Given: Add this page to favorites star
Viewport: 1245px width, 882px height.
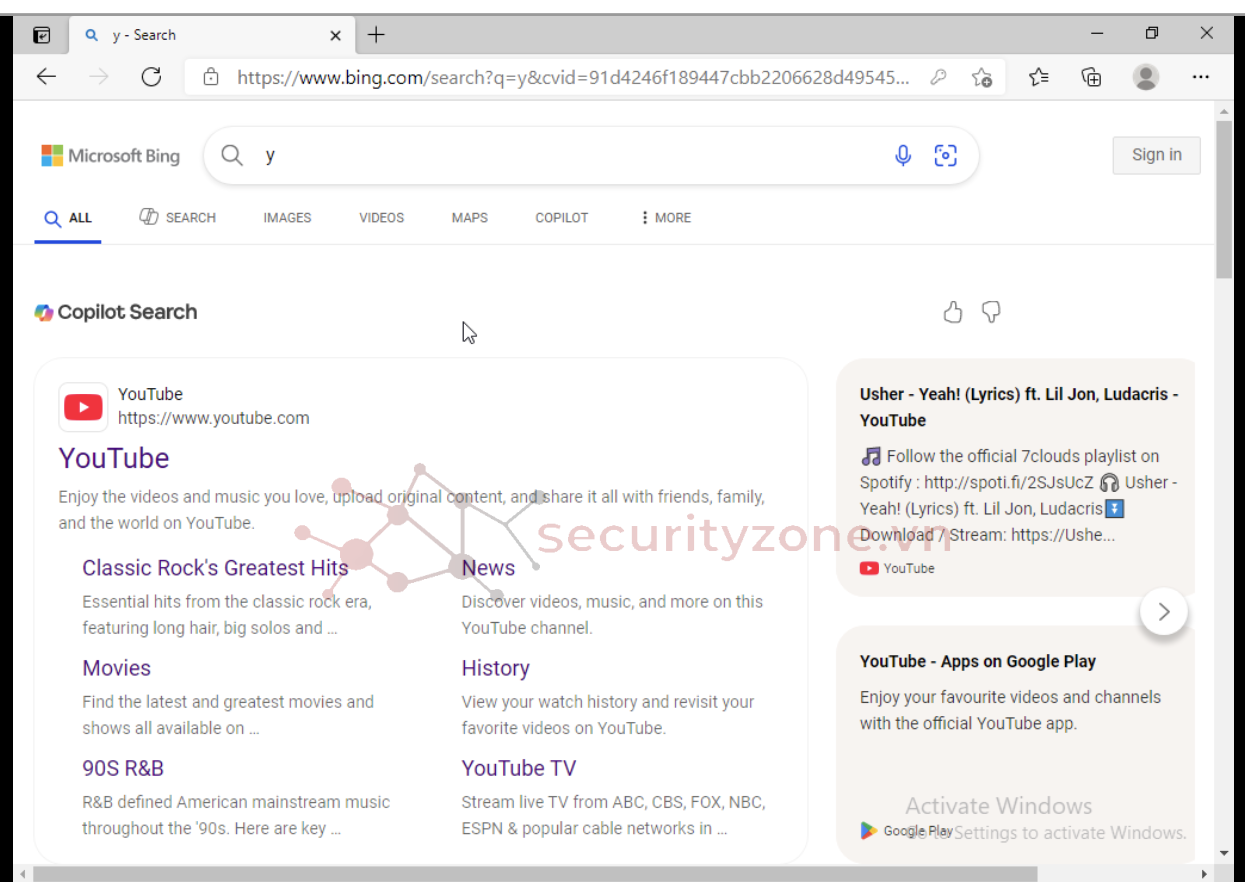Looking at the screenshot, I should 982,77.
